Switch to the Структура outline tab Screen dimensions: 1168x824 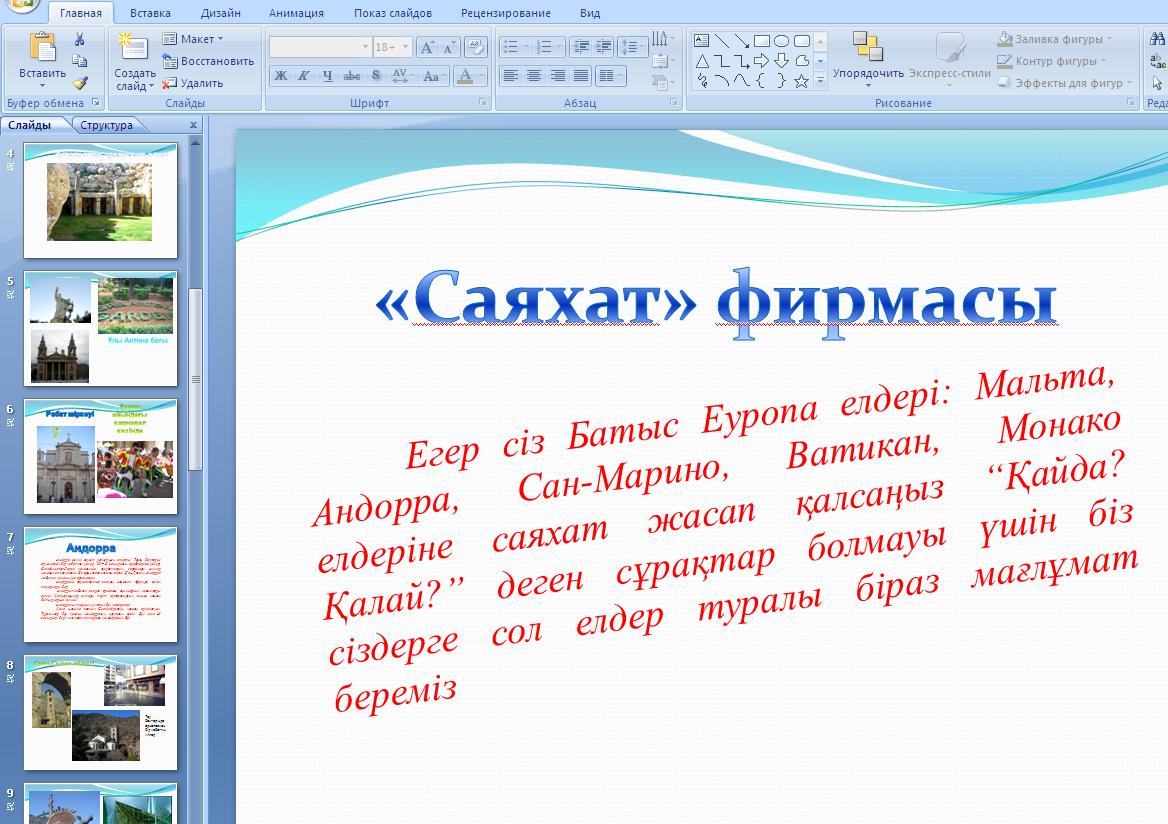[x=107, y=125]
